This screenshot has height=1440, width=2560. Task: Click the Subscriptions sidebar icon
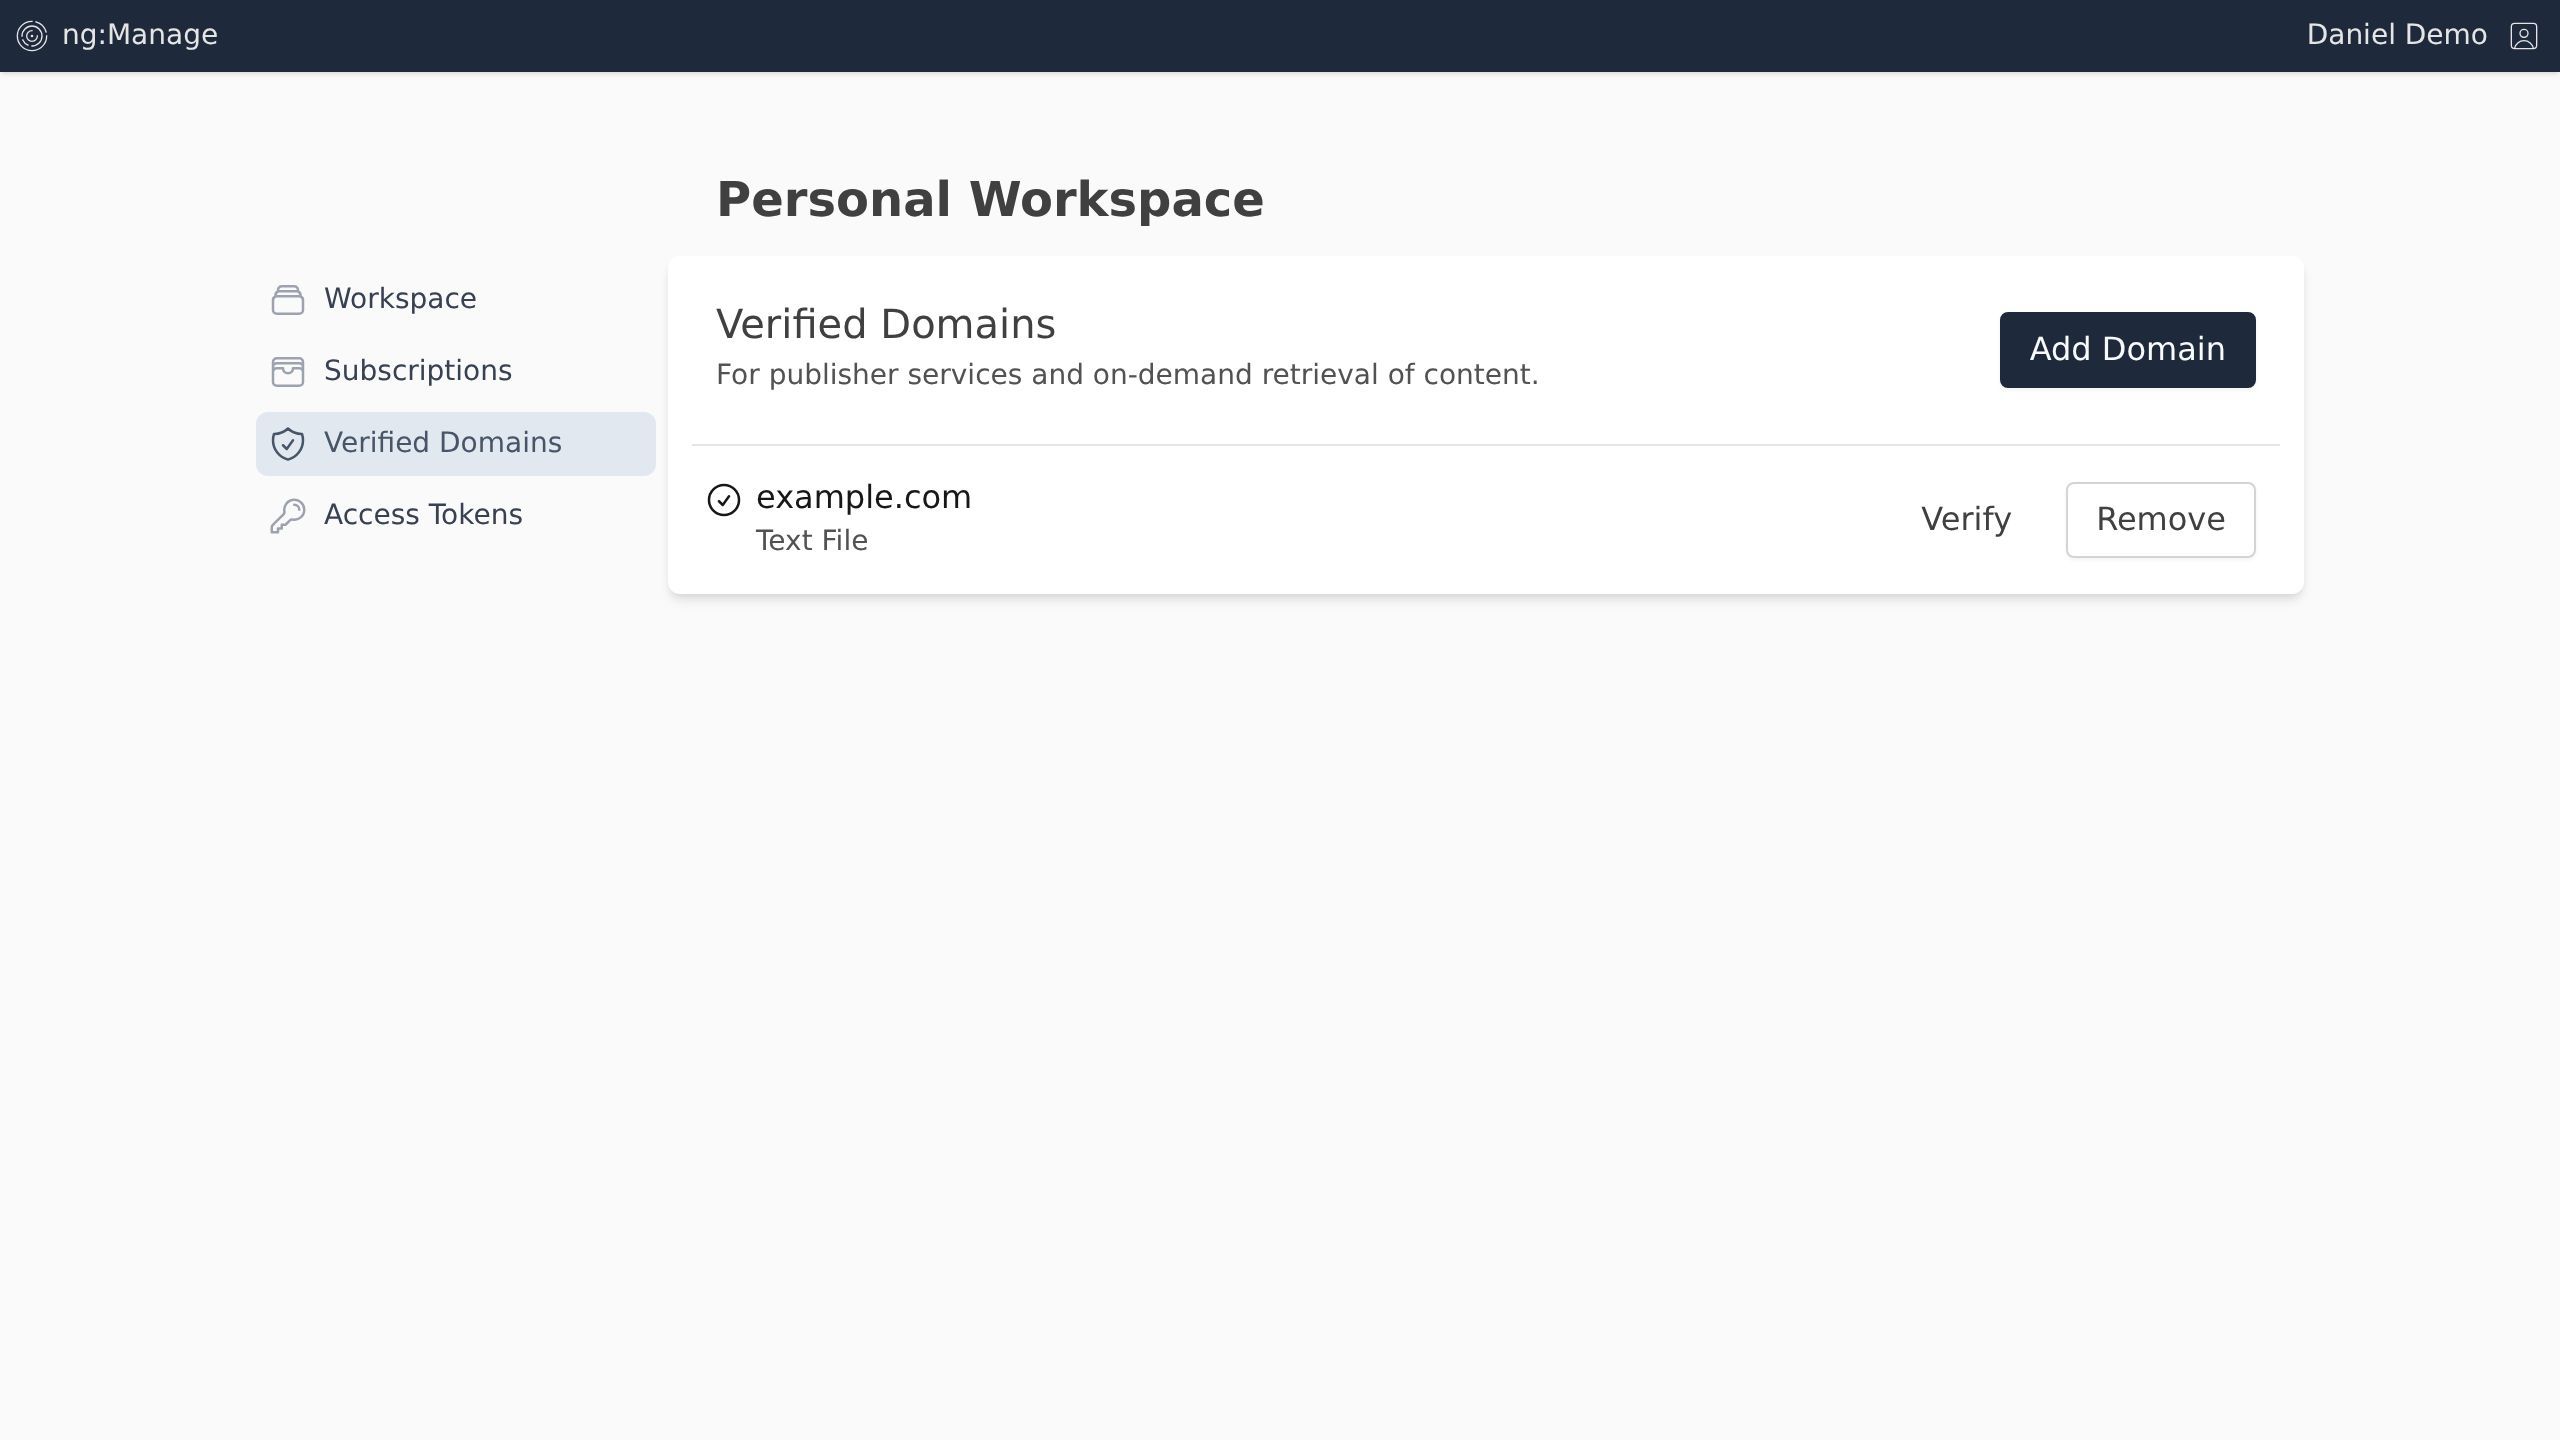pyautogui.click(x=288, y=371)
